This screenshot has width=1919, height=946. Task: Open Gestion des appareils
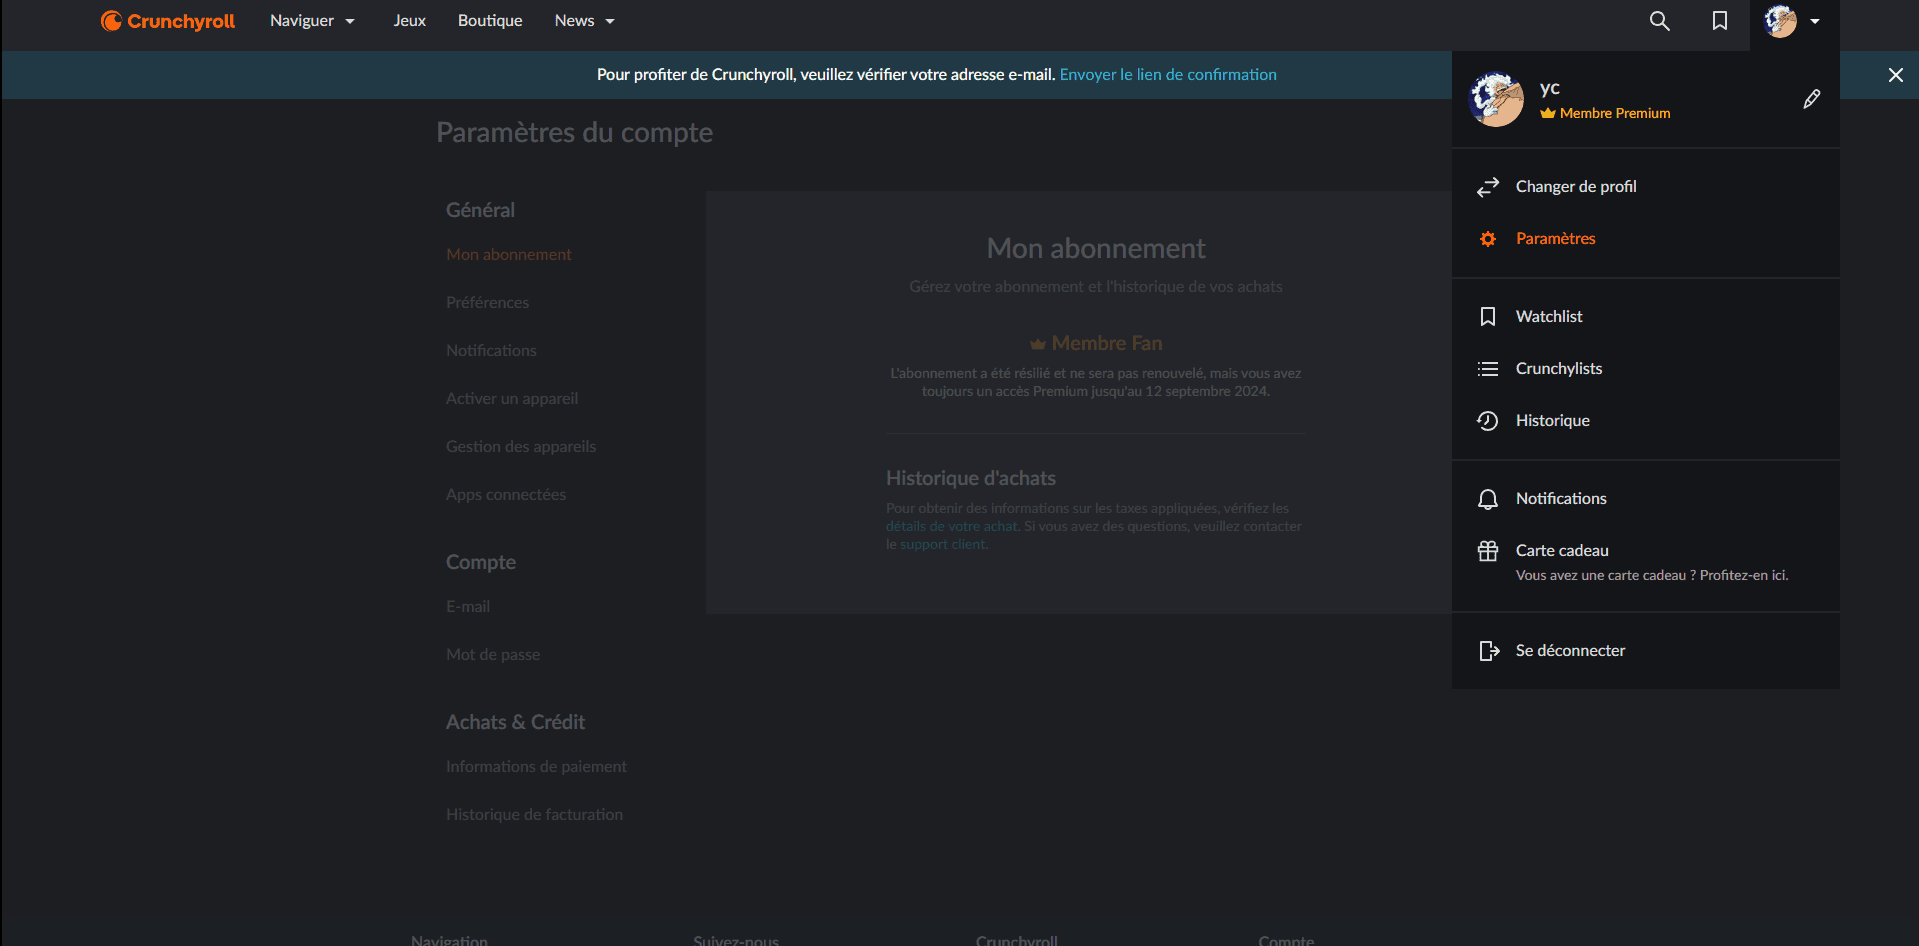(x=521, y=447)
